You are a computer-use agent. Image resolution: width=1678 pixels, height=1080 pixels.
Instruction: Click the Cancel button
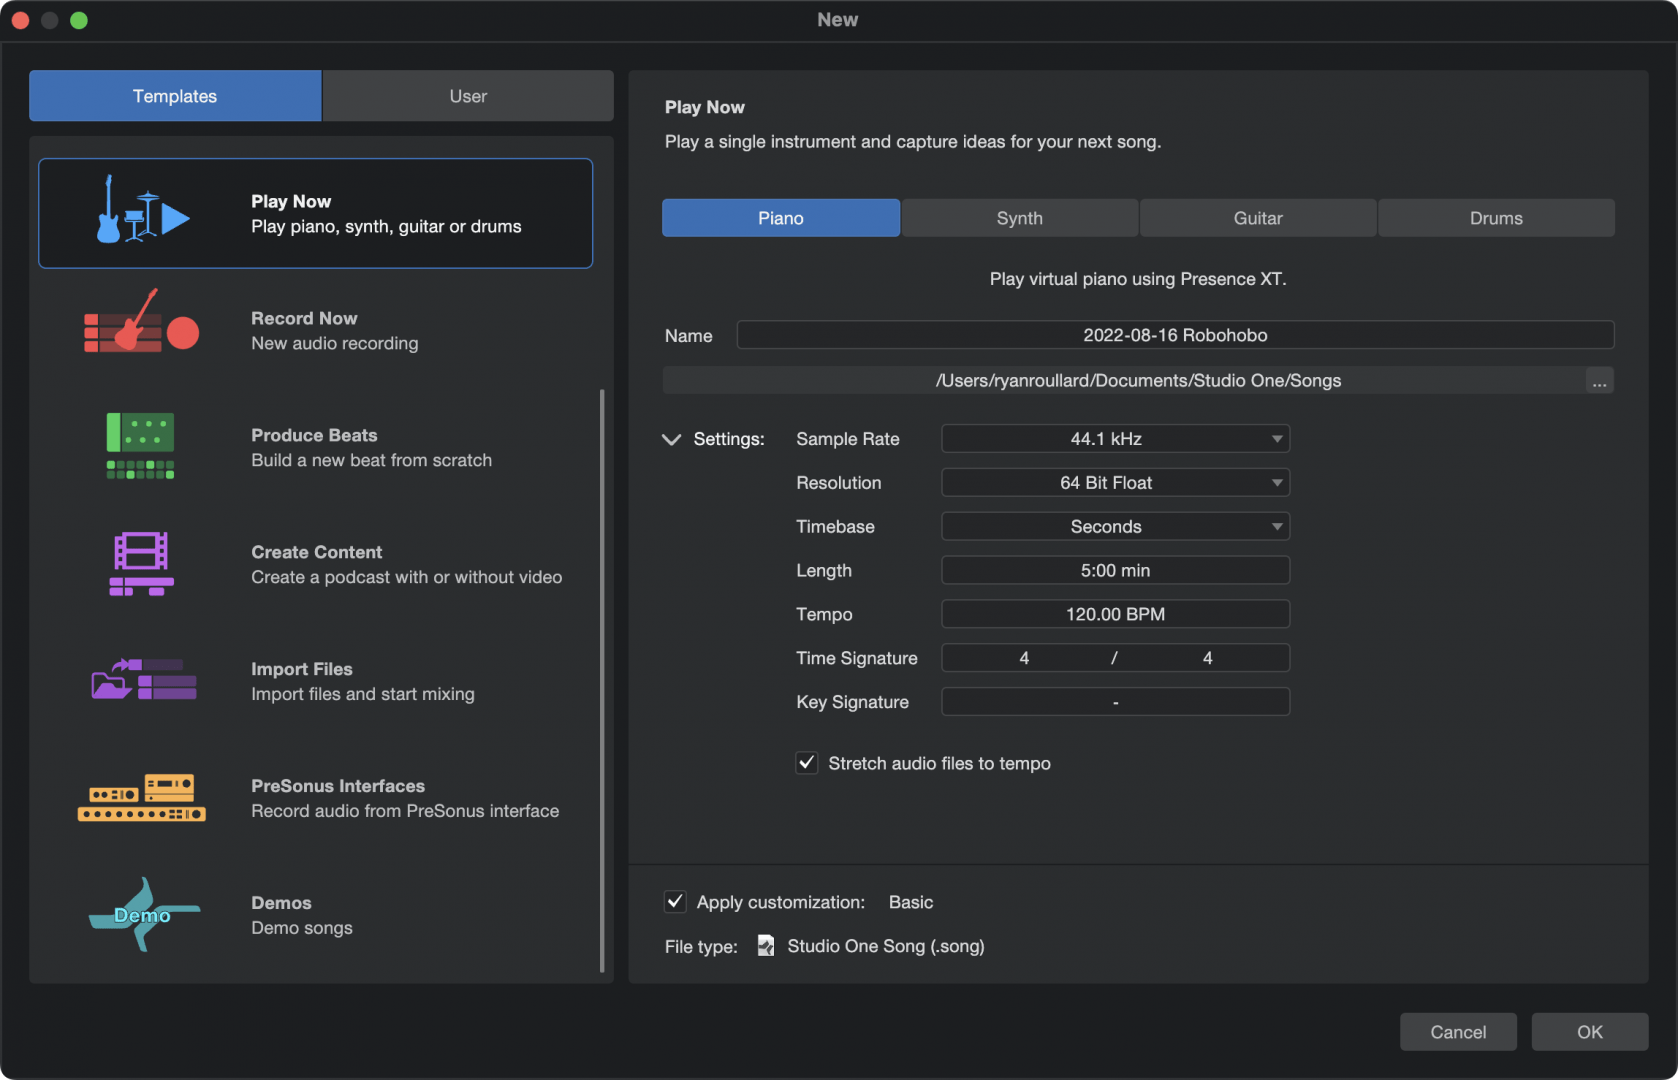(x=1457, y=1032)
